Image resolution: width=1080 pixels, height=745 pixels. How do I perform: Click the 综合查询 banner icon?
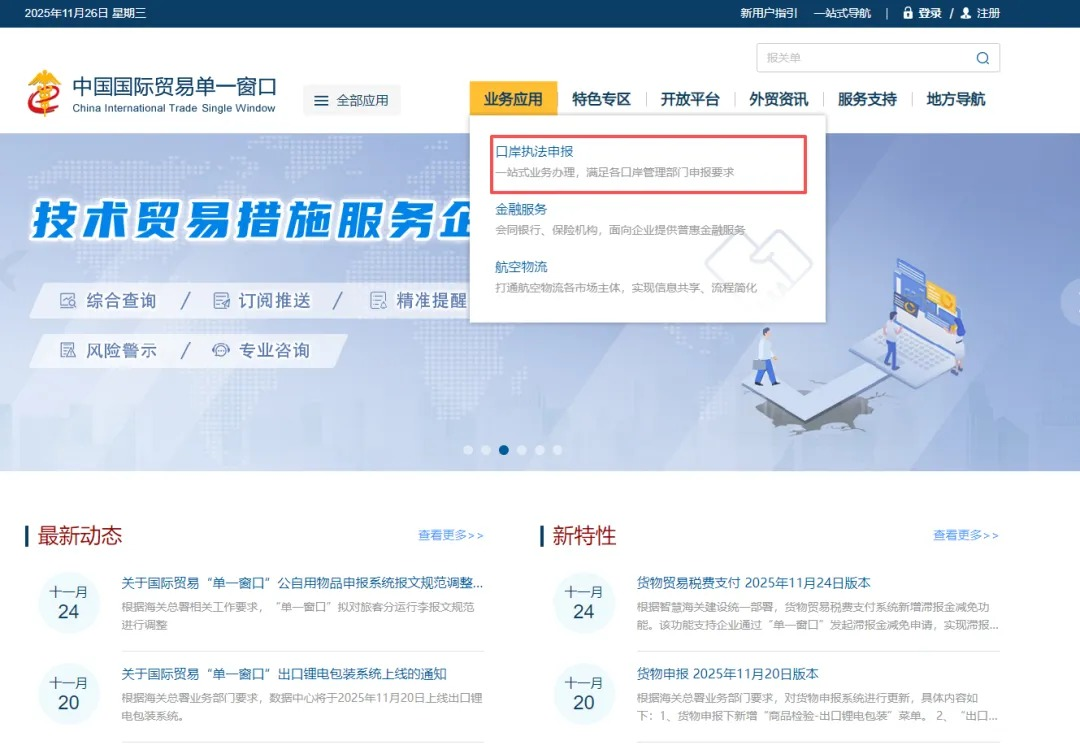(x=68, y=301)
